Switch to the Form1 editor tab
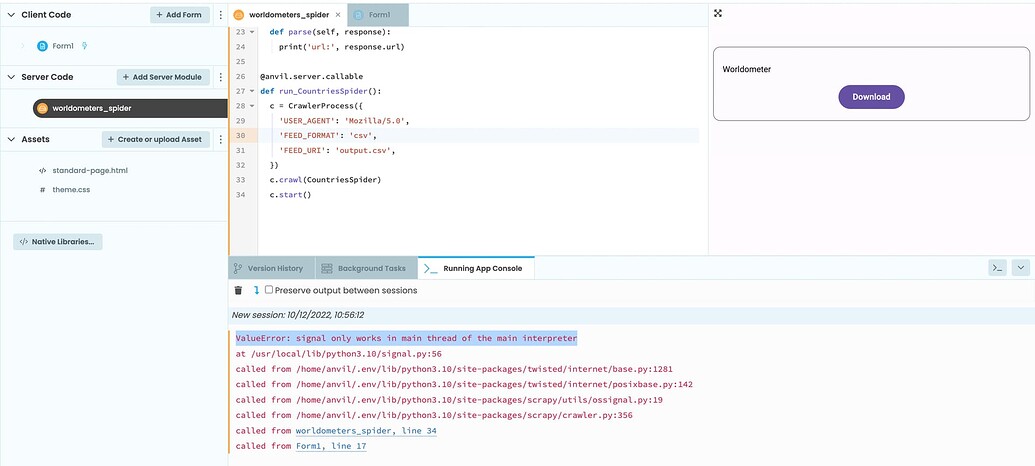This screenshot has height=466, width=1035. [x=378, y=15]
